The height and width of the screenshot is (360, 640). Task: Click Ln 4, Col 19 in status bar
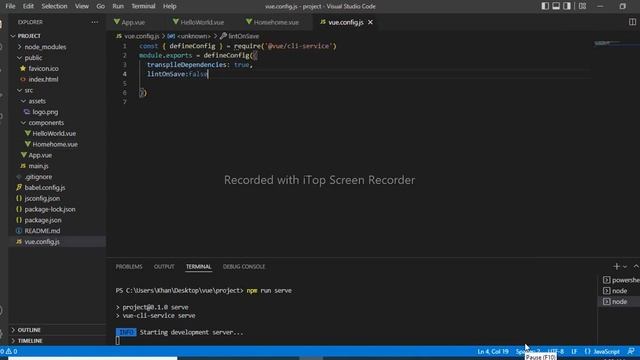(493, 351)
